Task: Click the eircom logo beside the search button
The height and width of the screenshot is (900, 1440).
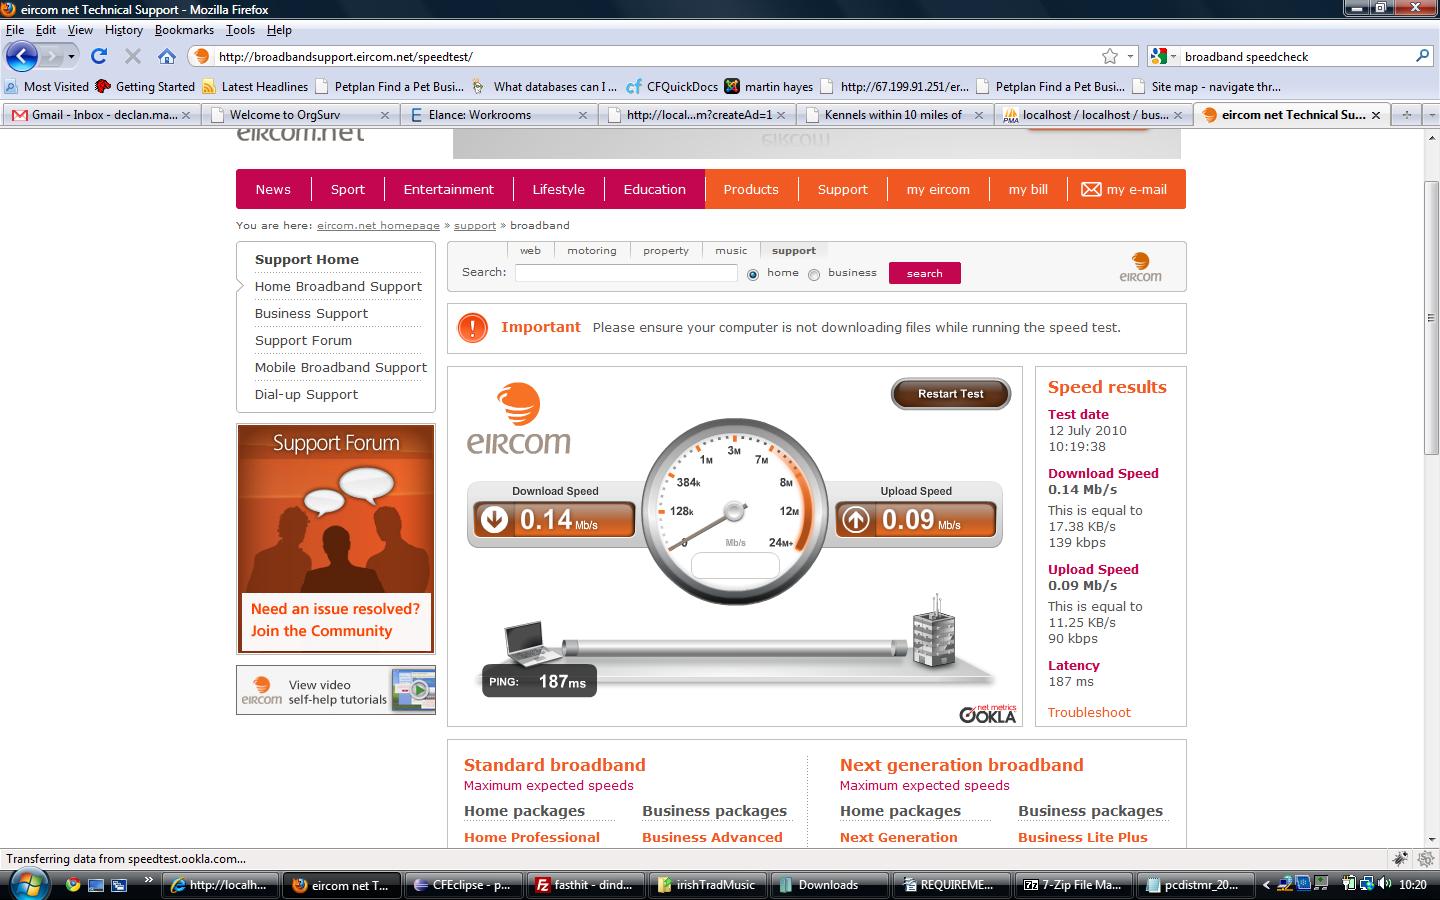Action: click(x=1140, y=267)
